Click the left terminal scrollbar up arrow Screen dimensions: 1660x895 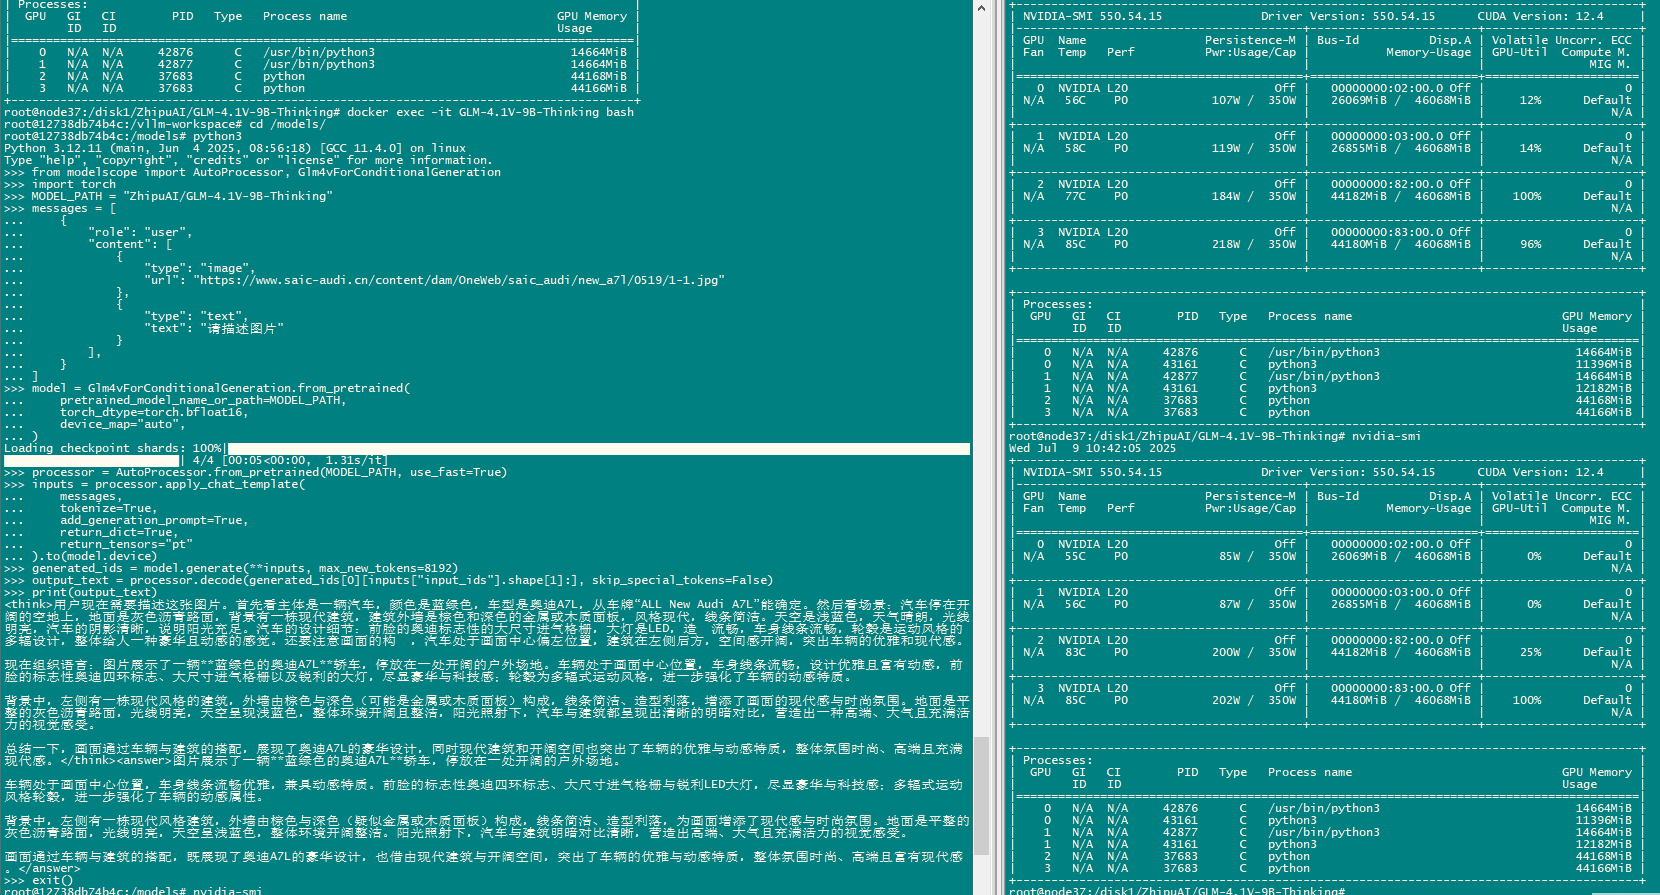tap(981, 8)
